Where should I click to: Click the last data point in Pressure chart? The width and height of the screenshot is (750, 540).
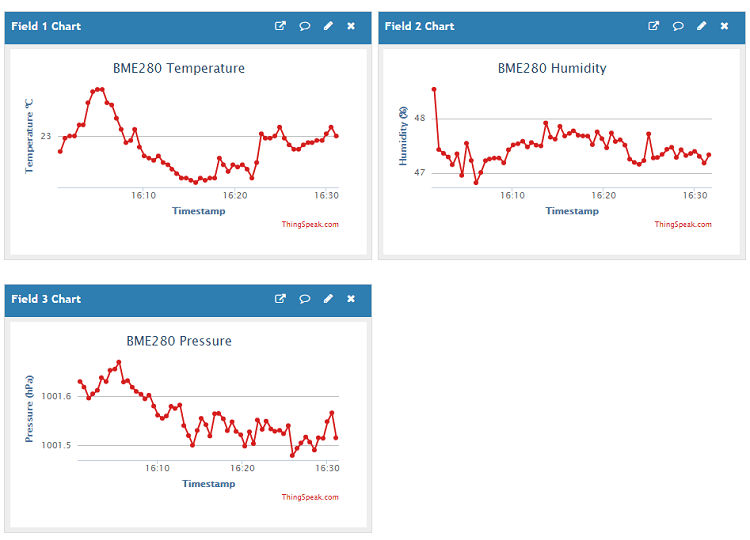click(x=336, y=438)
